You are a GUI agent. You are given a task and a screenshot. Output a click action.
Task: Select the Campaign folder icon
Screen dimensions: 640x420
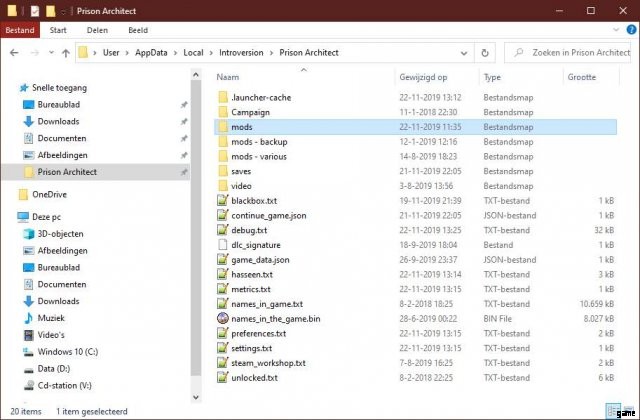pos(223,112)
